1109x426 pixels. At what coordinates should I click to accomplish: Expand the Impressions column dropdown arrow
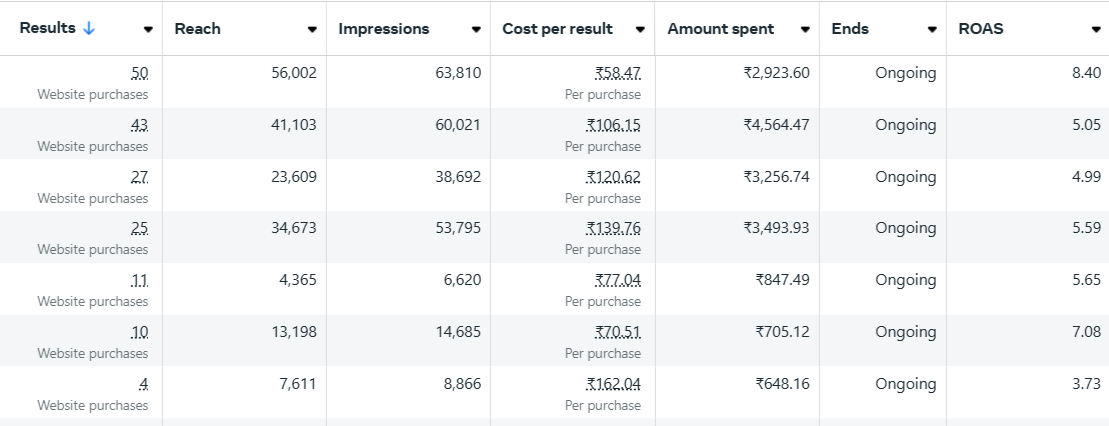click(x=476, y=30)
